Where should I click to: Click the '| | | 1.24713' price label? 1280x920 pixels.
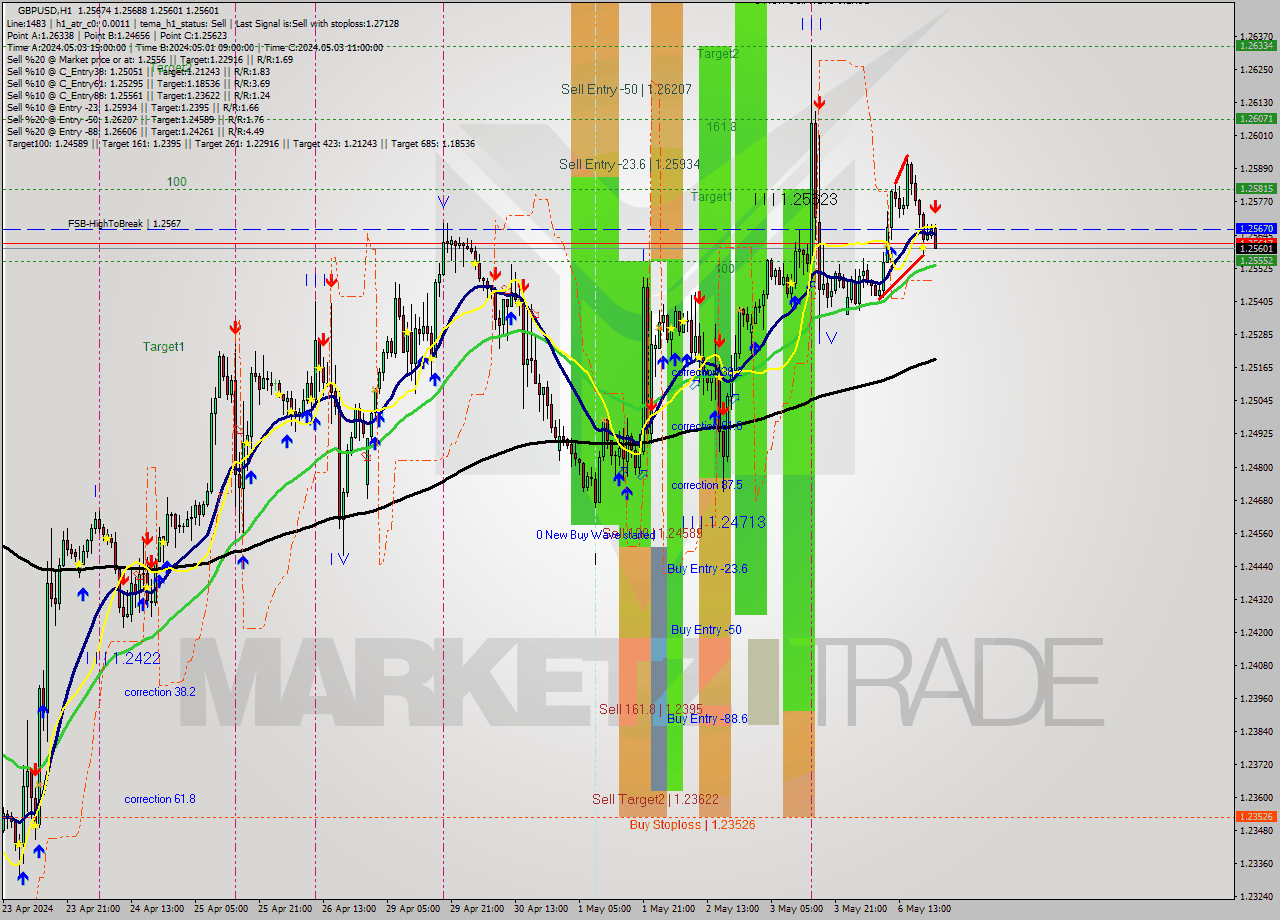point(724,522)
